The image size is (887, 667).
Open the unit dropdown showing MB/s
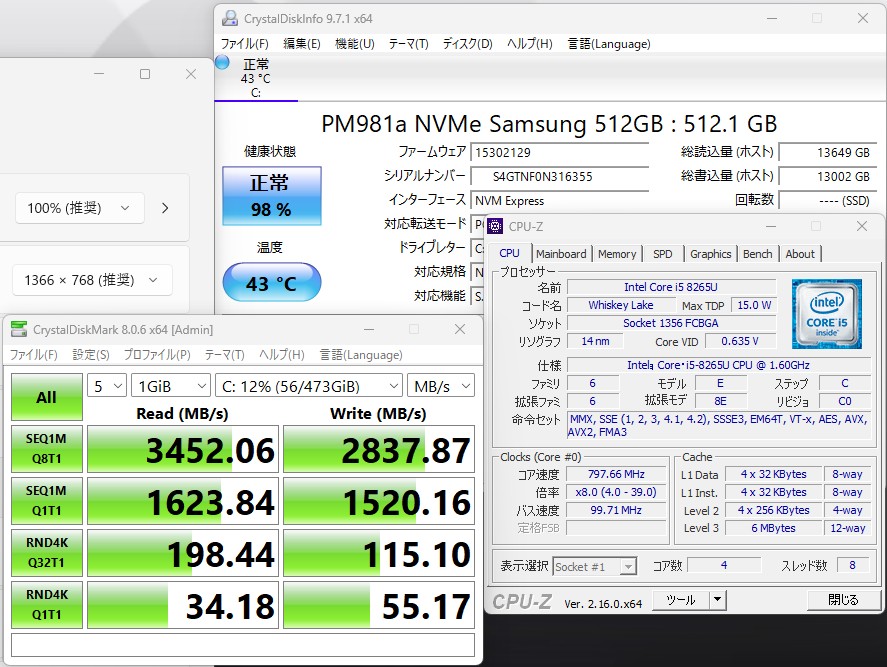tap(441, 386)
